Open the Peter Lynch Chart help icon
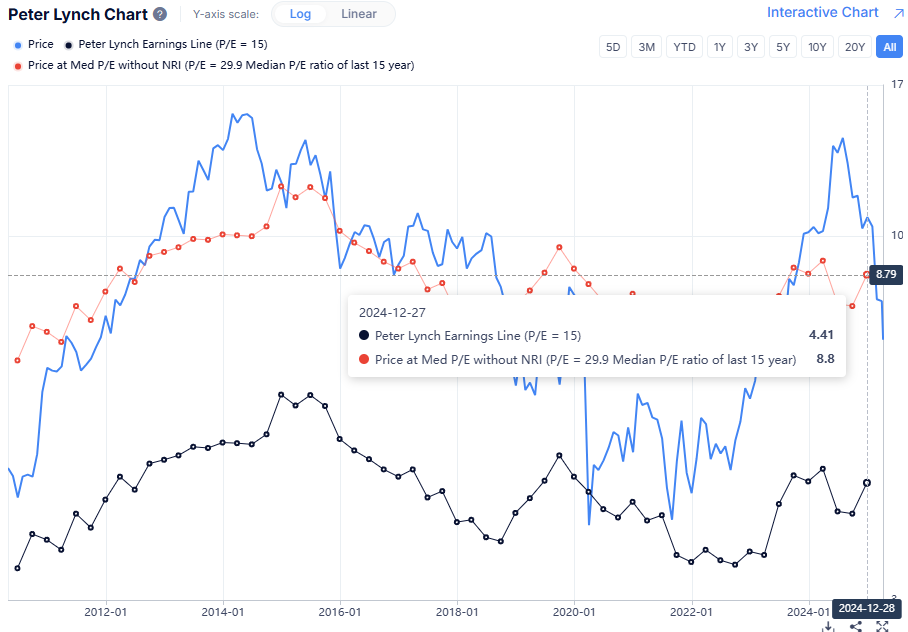The height and width of the screenshot is (632, 908). (160, 14)
